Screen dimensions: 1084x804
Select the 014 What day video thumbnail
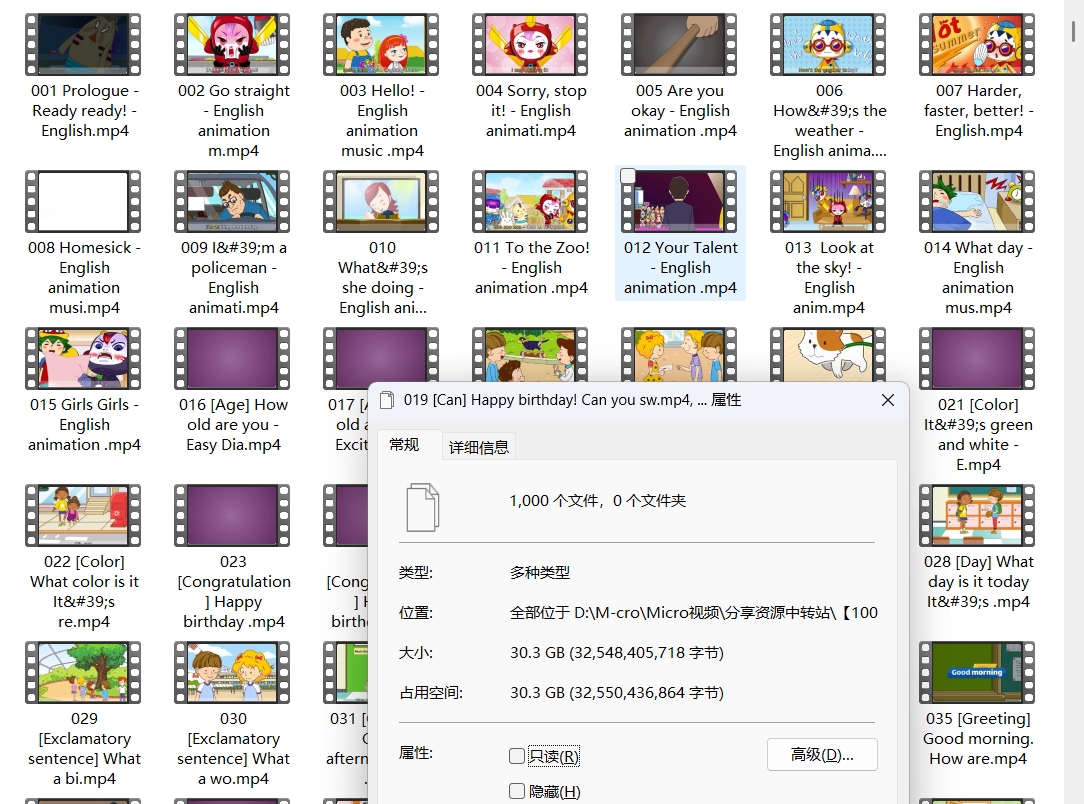point(977,201)
